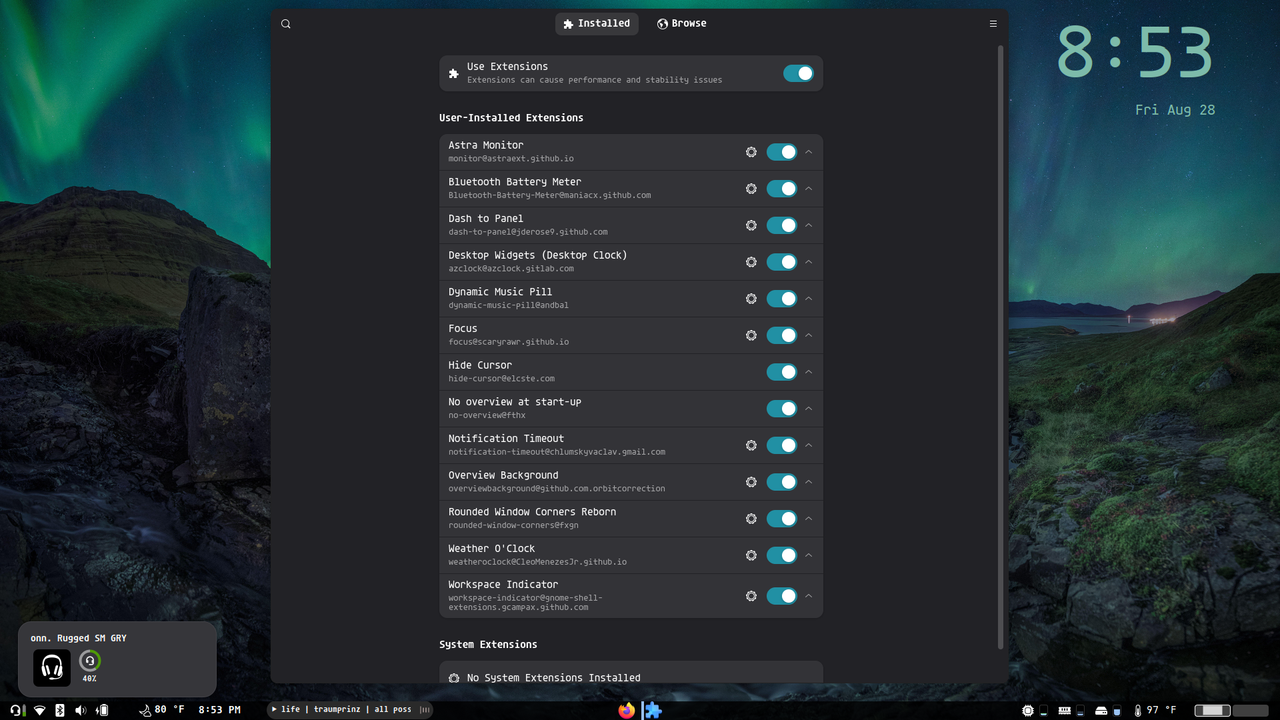Switch to the Browse tab
The image size is (1280, 720).
coord(682,24)
